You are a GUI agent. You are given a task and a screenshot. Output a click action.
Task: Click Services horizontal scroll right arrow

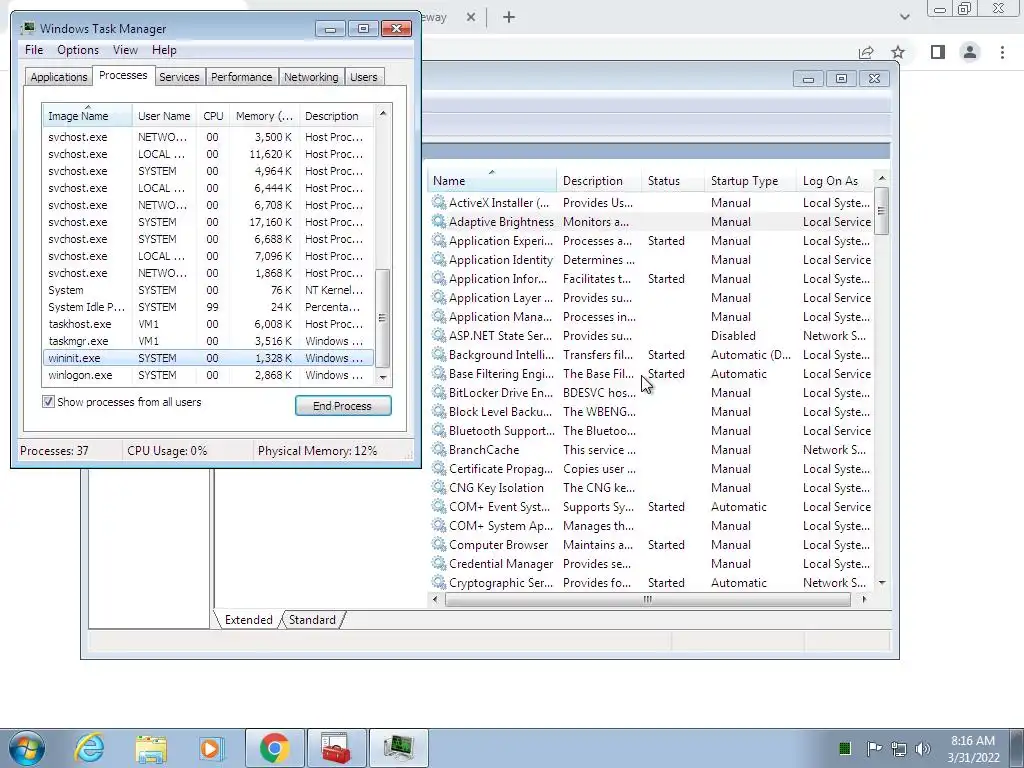[x=865, y=599]
